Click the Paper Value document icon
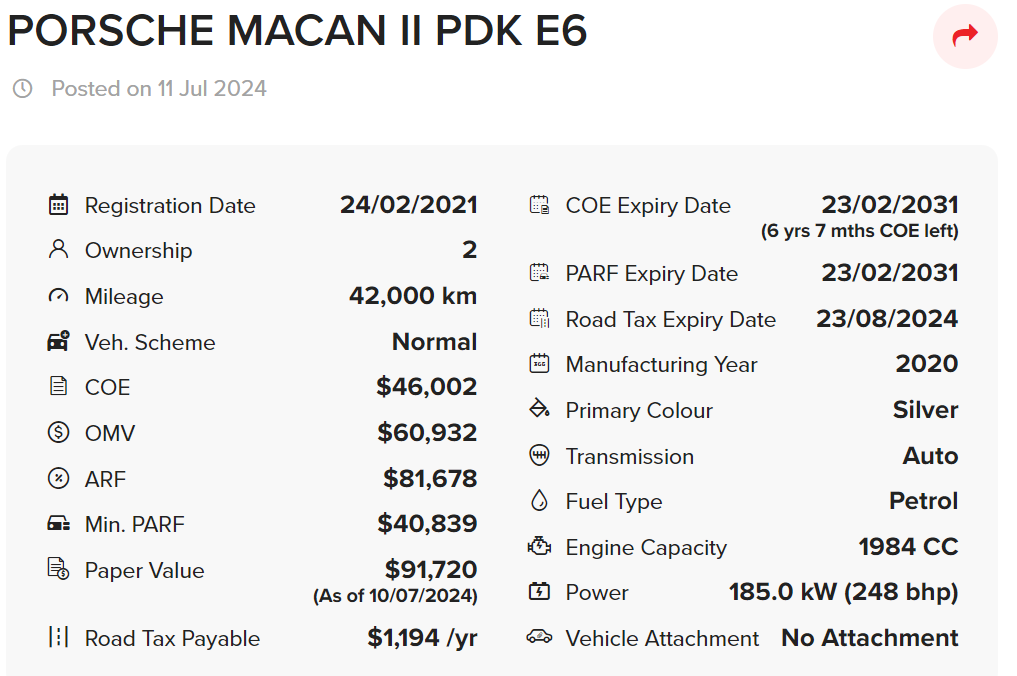This screenshot has width=1017, height=676. tap(58, 568)
